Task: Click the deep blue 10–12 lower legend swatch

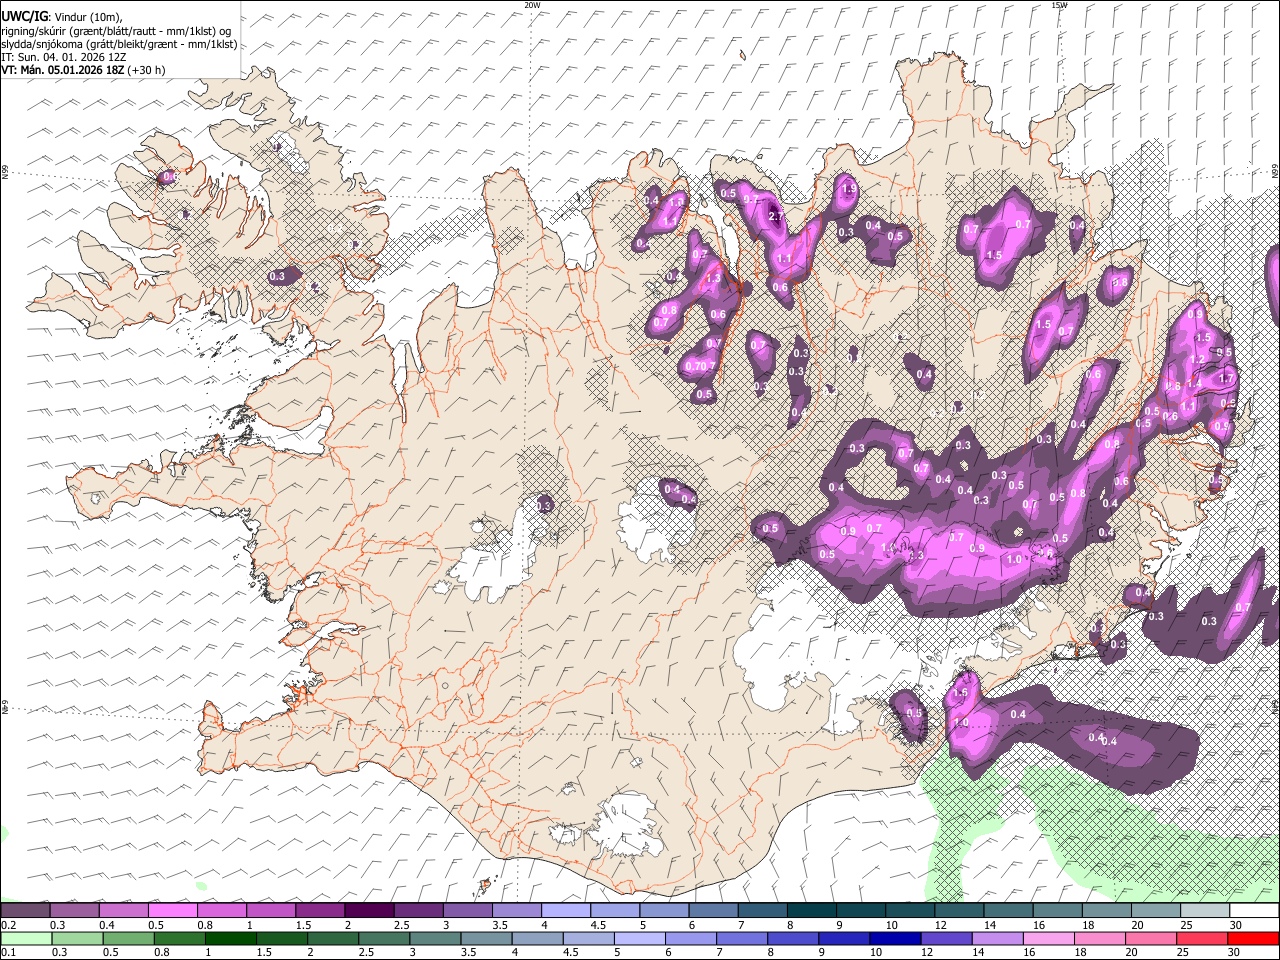Action: click(x=894, y=939)
